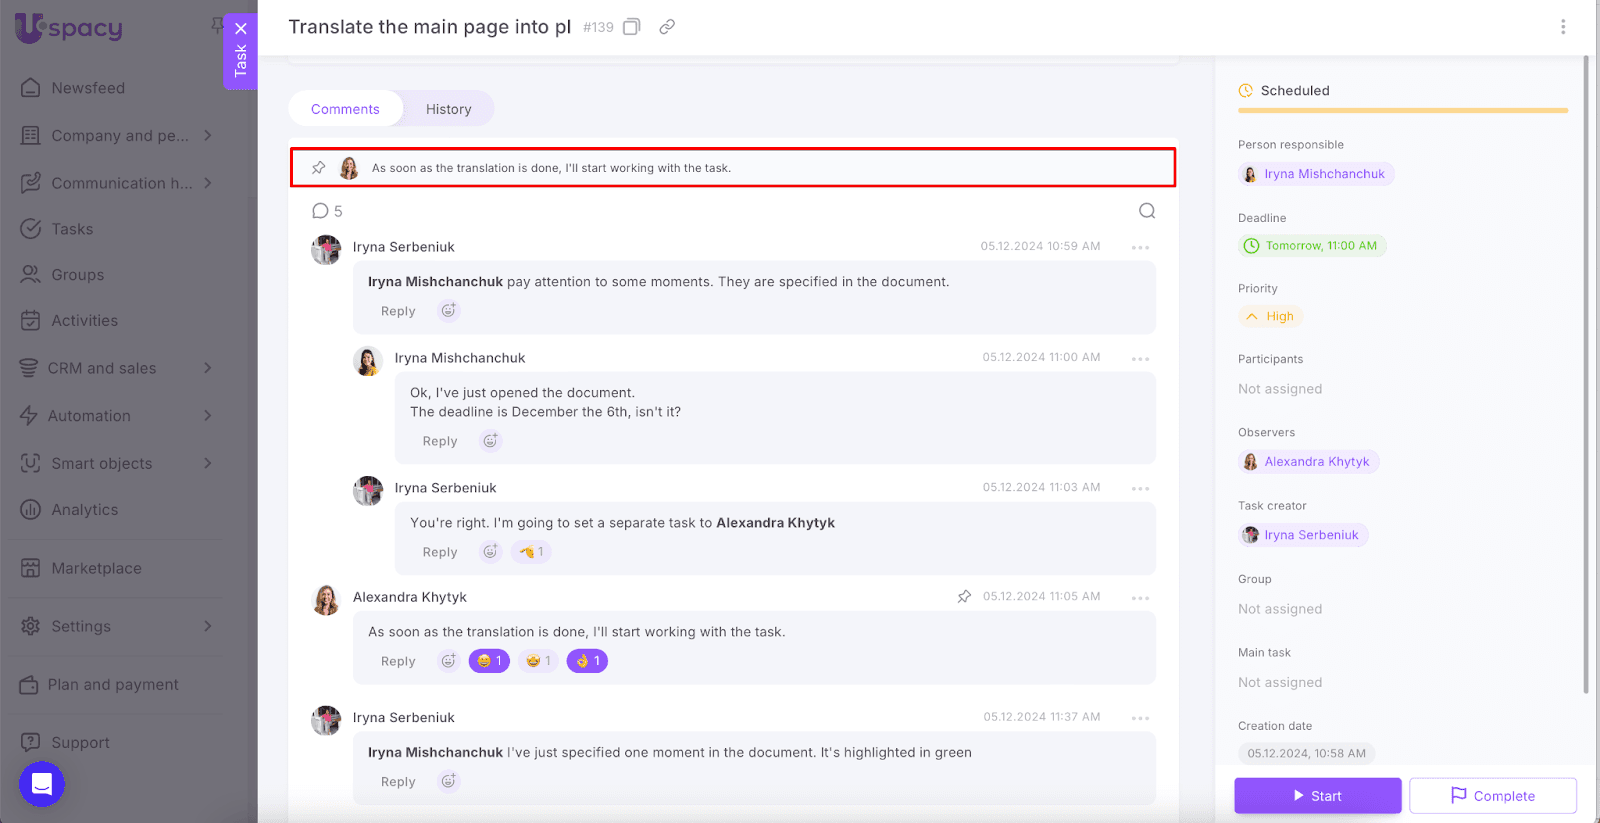Open the three-dot task options menu
Viewport: 1600px width, 823px height.
pos(1563,27)
